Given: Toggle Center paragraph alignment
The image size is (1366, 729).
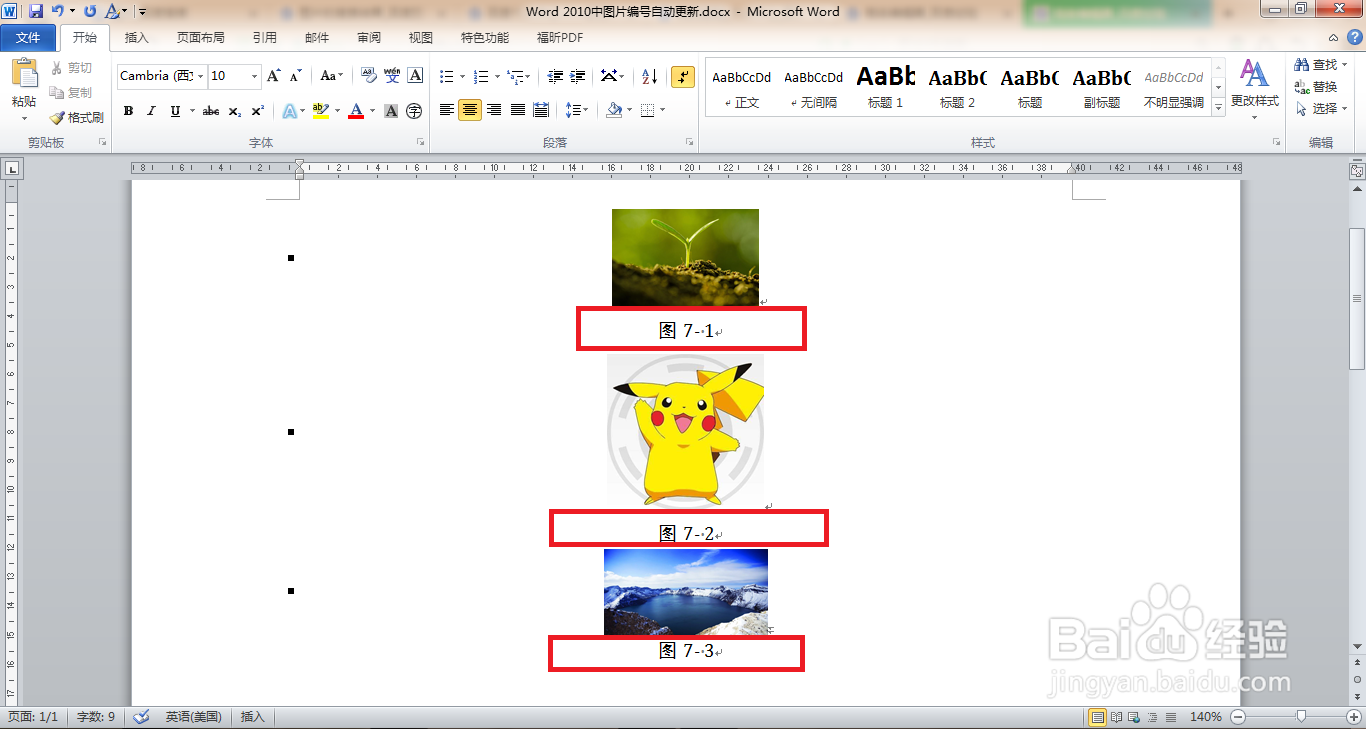Looking at the screenshot, I should point(470,110).
